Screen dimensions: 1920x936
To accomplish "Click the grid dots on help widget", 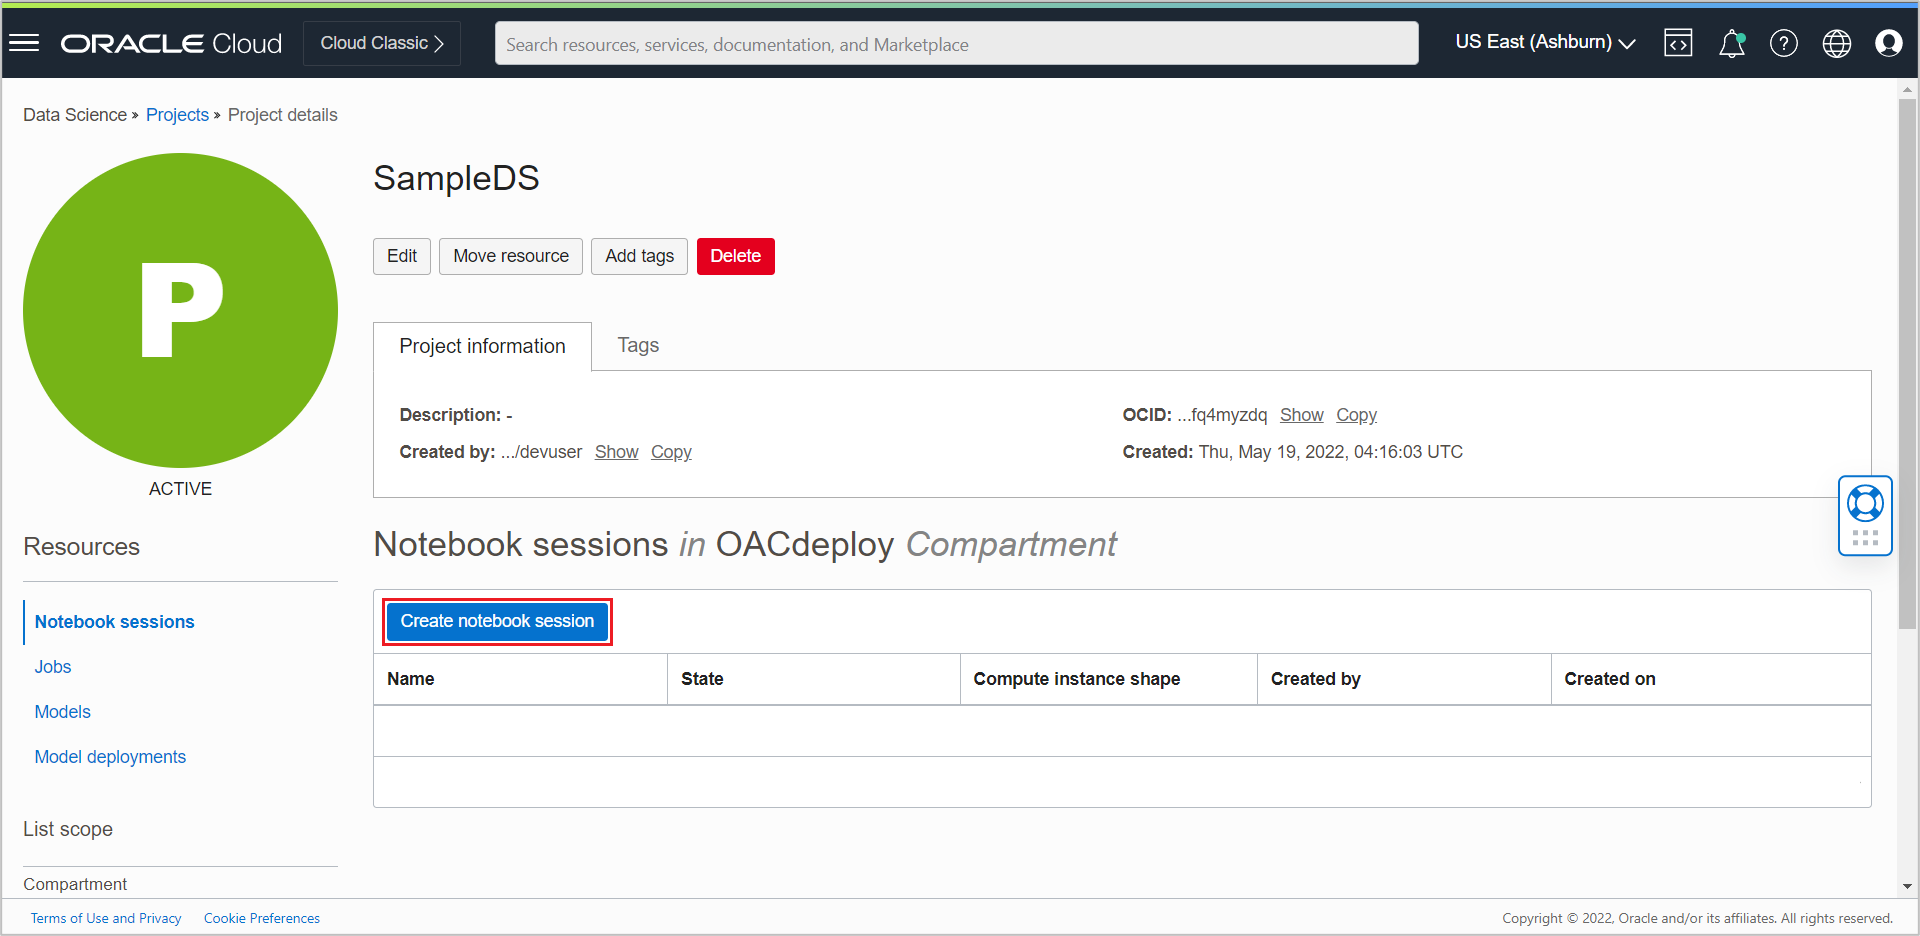I will [x=1865, y=538].
